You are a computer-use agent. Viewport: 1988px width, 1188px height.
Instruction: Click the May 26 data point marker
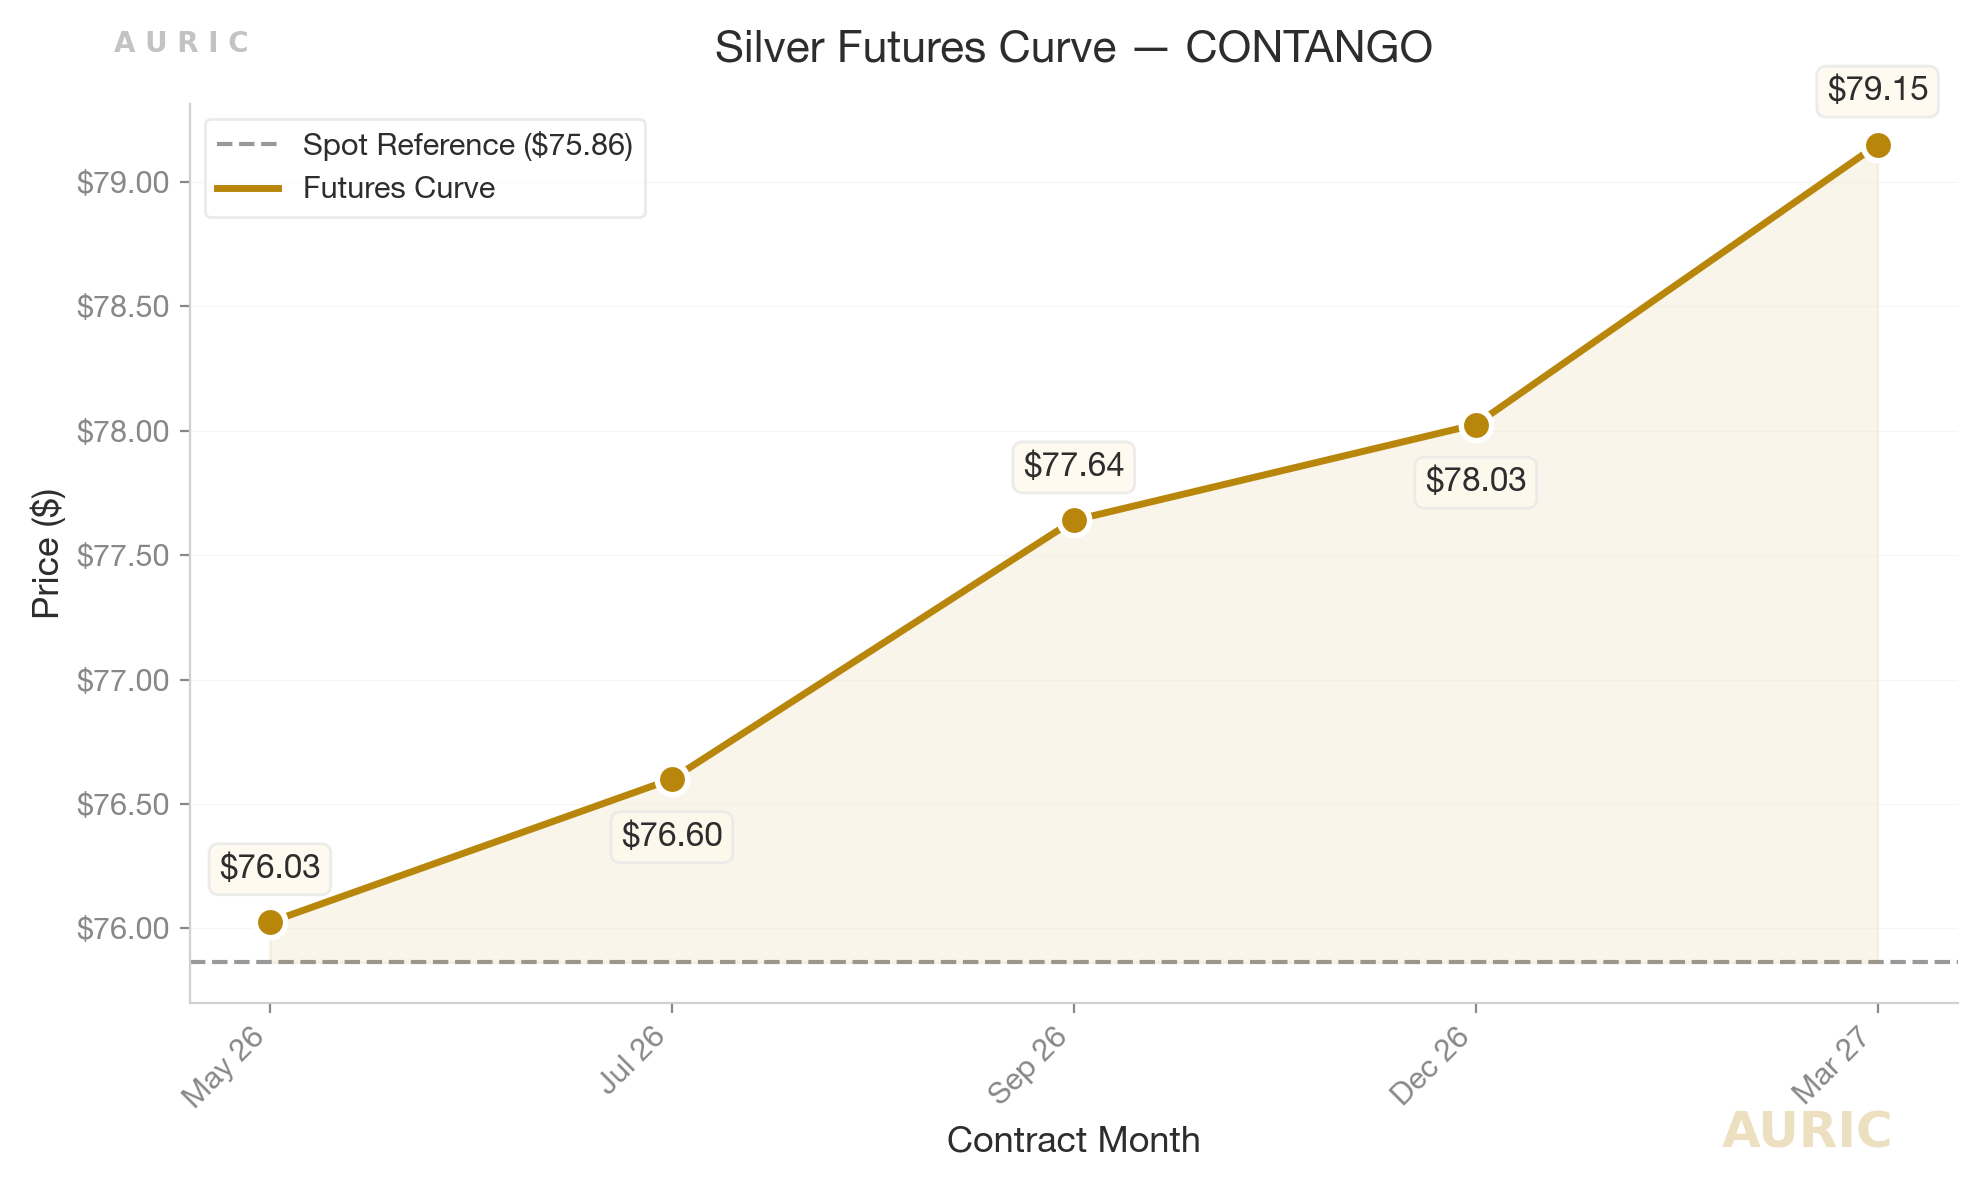click(270, 922)
